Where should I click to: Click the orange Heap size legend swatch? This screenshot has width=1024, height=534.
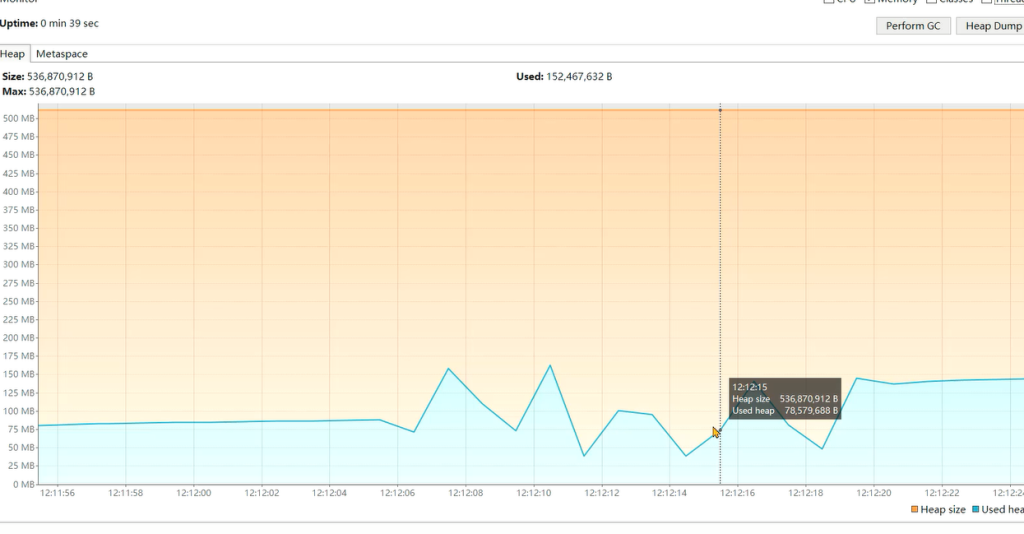914,510
